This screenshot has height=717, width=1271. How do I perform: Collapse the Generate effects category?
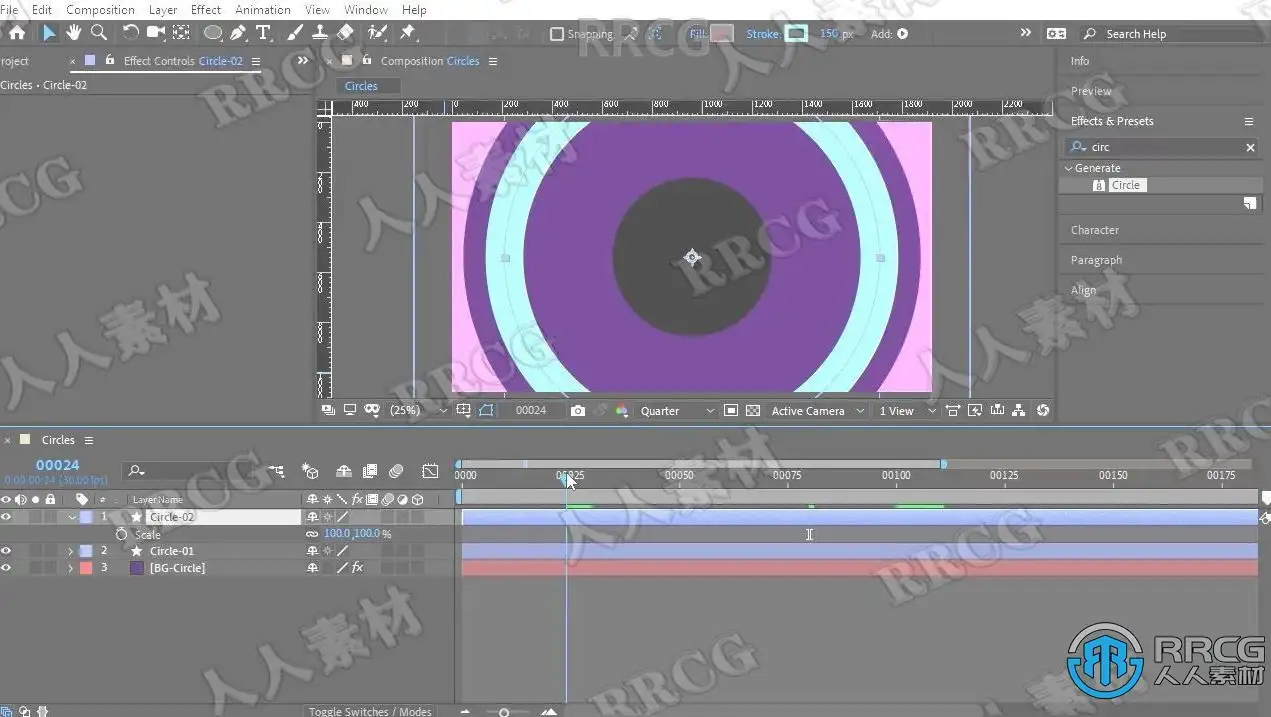pos(1069,168)
